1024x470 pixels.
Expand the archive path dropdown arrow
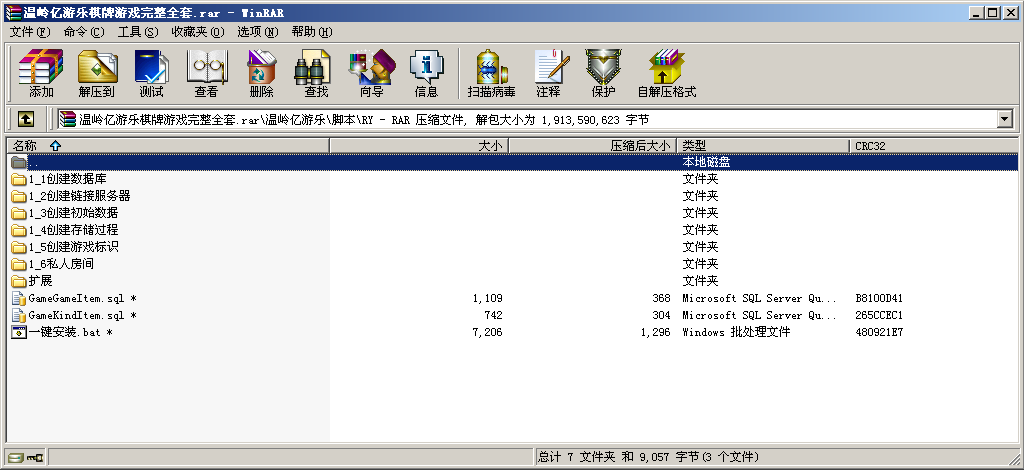pos(1004,120)
